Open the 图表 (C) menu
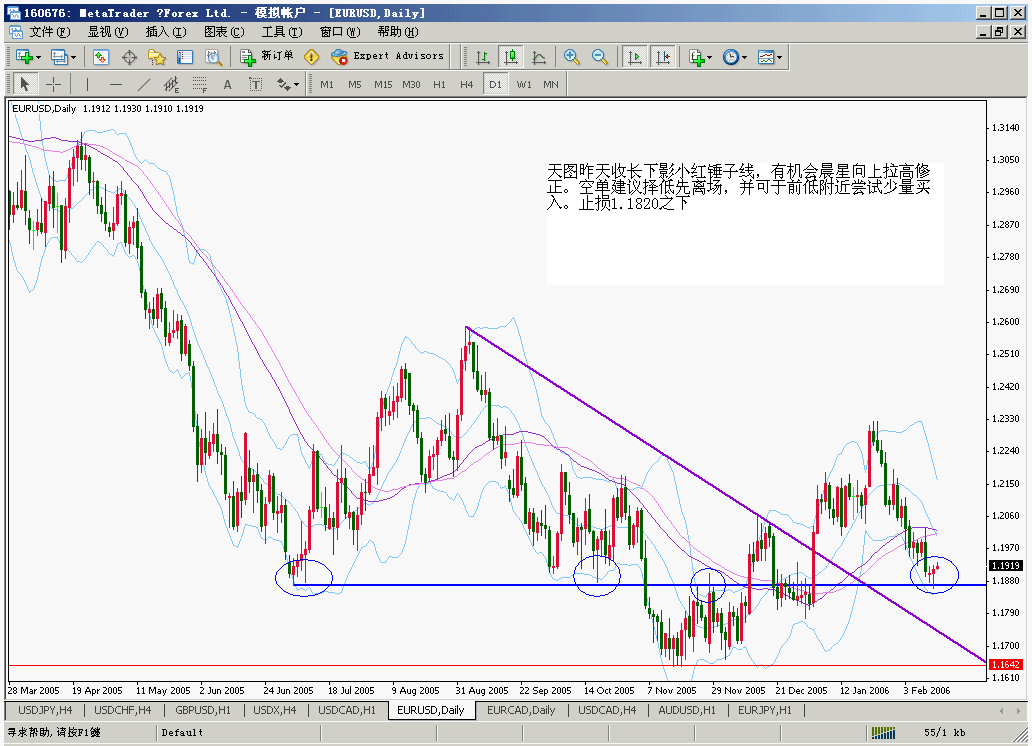 (224, 32)
